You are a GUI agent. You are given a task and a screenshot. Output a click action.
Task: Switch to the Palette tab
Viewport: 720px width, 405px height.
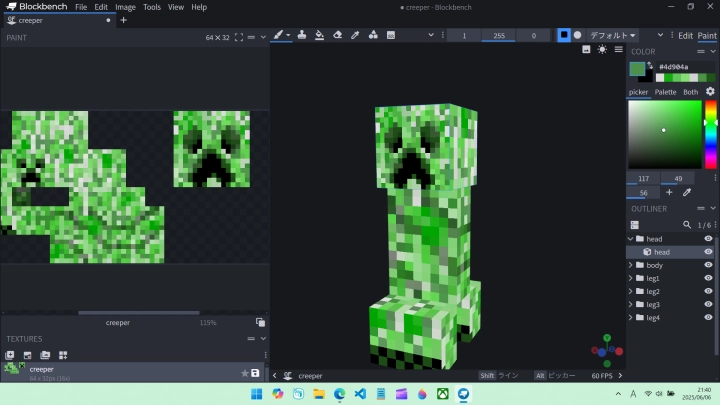pos(665,92)
